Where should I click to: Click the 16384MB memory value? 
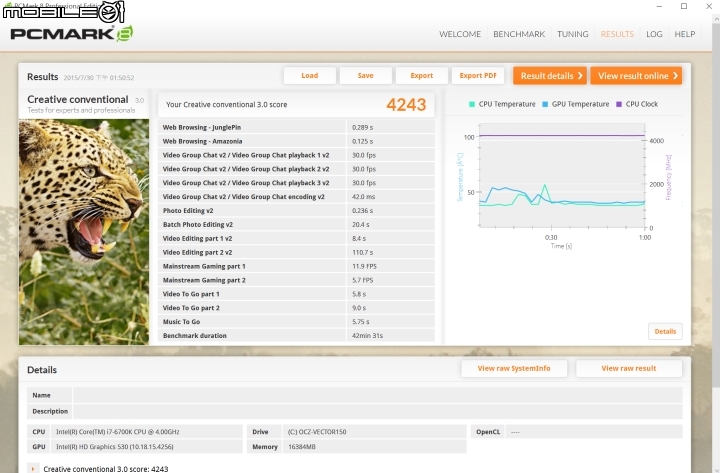pos(302,446)
